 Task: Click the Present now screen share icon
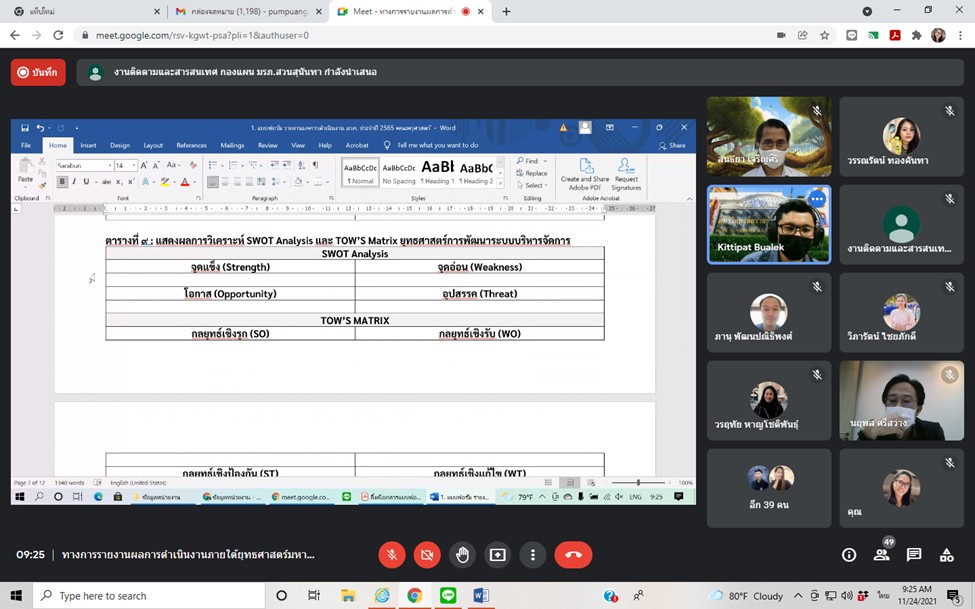click(x=497, y=554)
